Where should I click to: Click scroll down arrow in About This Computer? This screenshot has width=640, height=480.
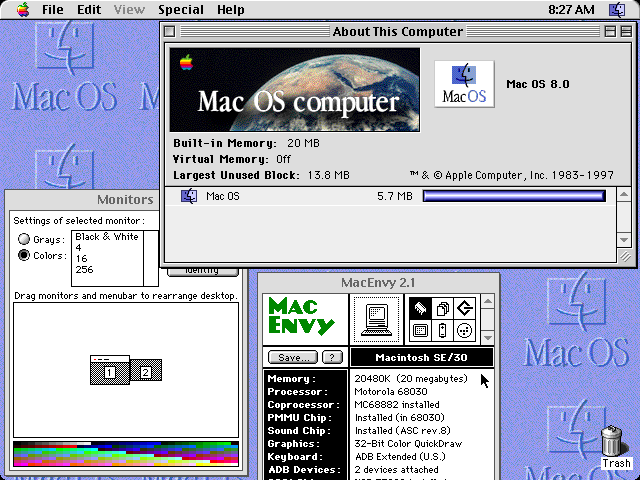pyautogui.click(x=624, y=240)
